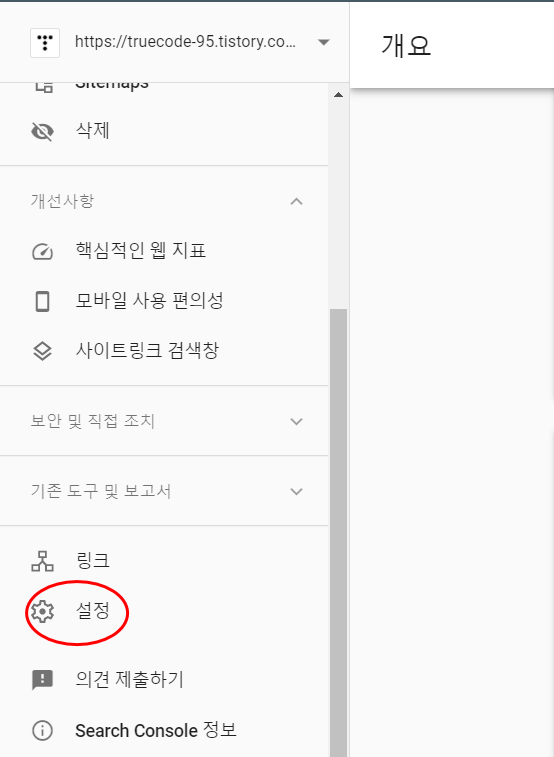This screenshot has width=554, height=757.
Task: Click the truecode-95.tistory URL property text
Action: click(x=185, y=42)
